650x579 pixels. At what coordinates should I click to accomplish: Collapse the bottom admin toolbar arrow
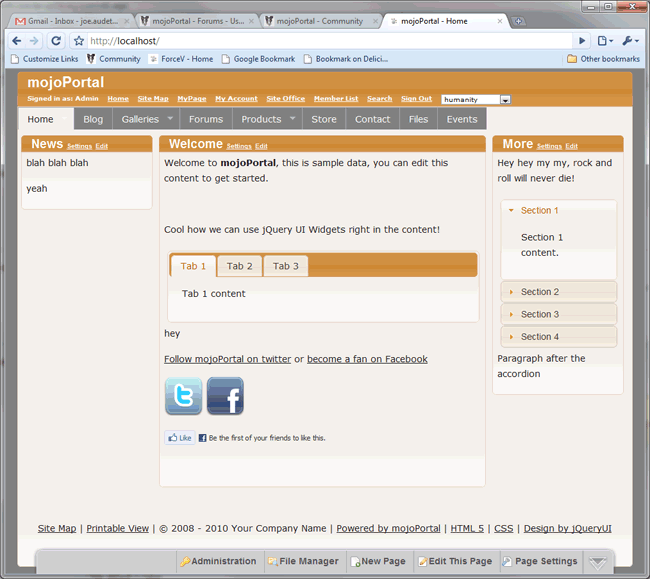pos(598,562)
